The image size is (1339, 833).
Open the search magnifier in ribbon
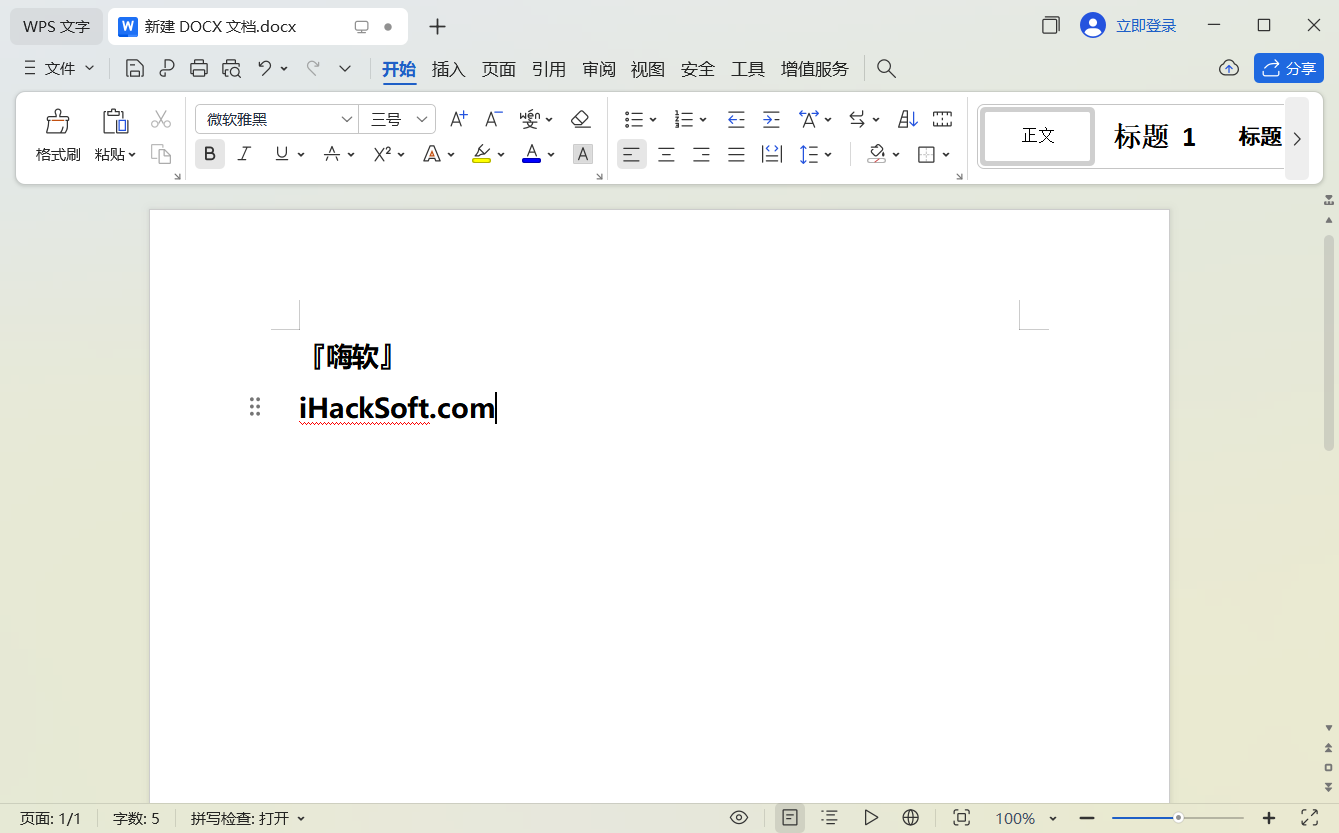click(886, 68)
